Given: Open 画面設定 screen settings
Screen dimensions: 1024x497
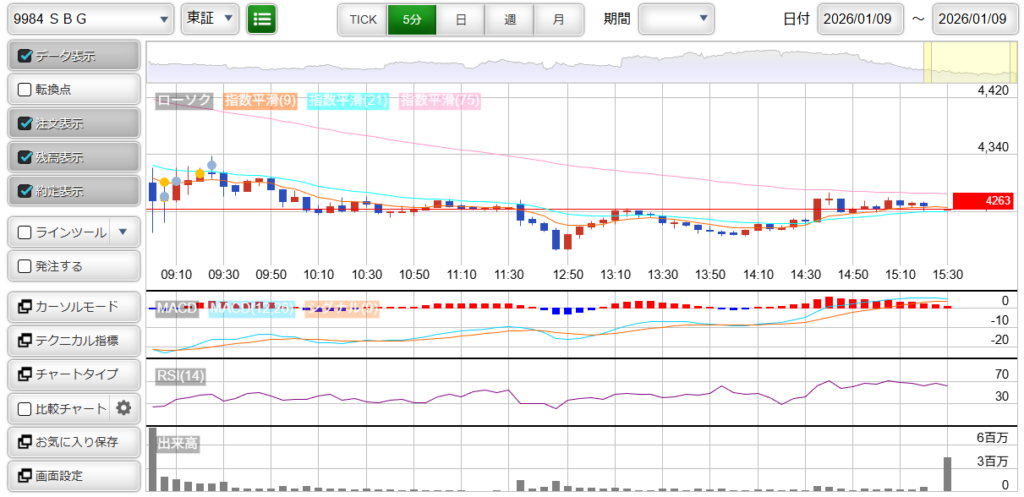Looking at the screenshot, I should click(73, 476).
